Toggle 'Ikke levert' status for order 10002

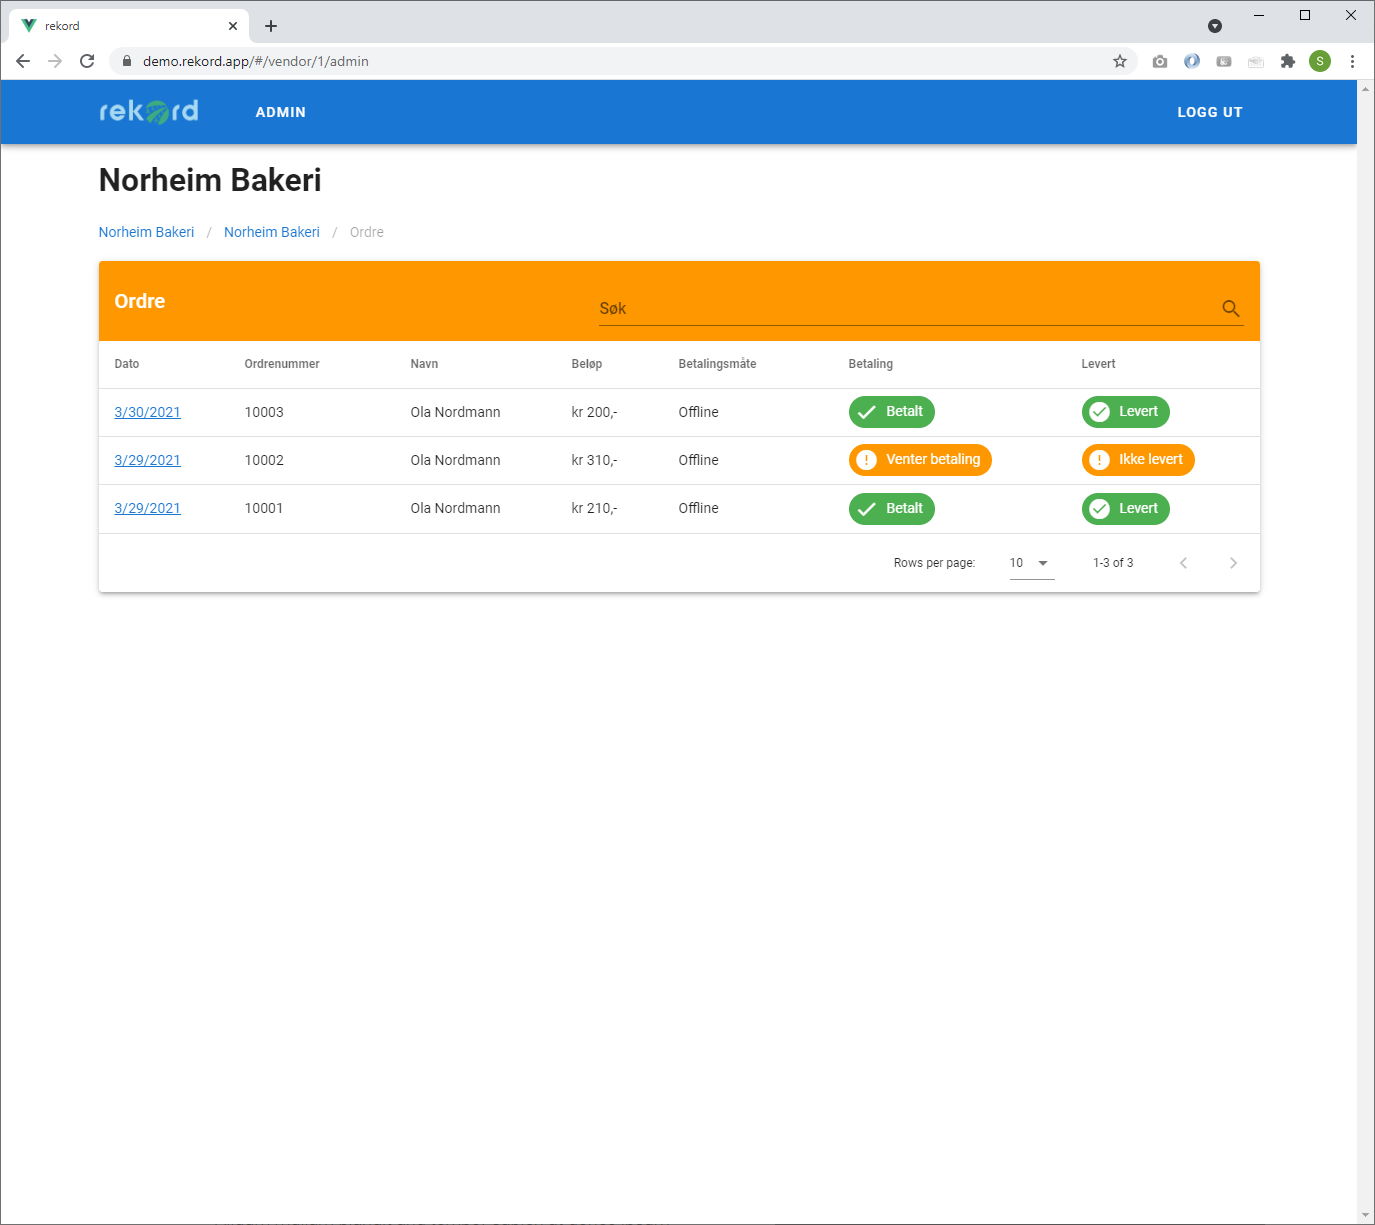coord(1138,460)
